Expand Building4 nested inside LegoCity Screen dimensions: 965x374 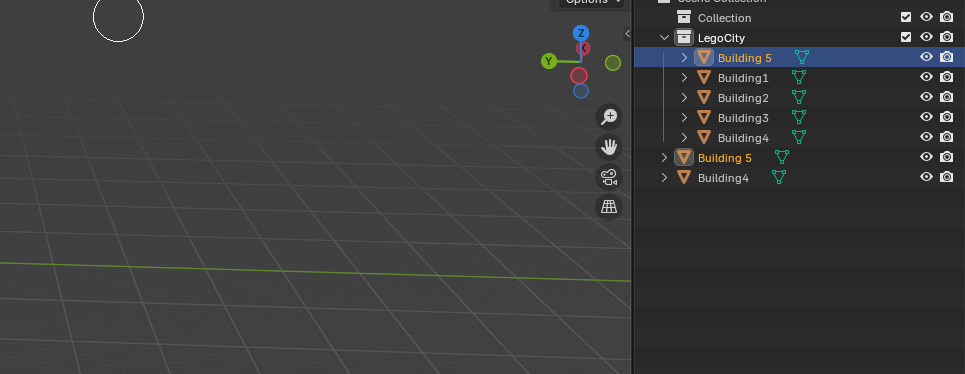tap(684, 137)
